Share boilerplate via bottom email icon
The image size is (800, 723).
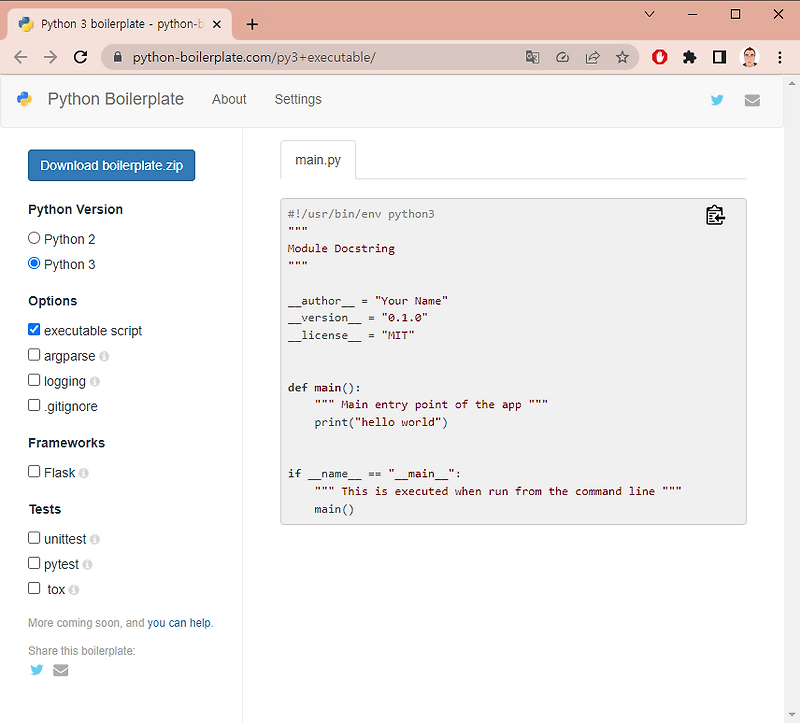pyautogui.click(x=61, y=670)
